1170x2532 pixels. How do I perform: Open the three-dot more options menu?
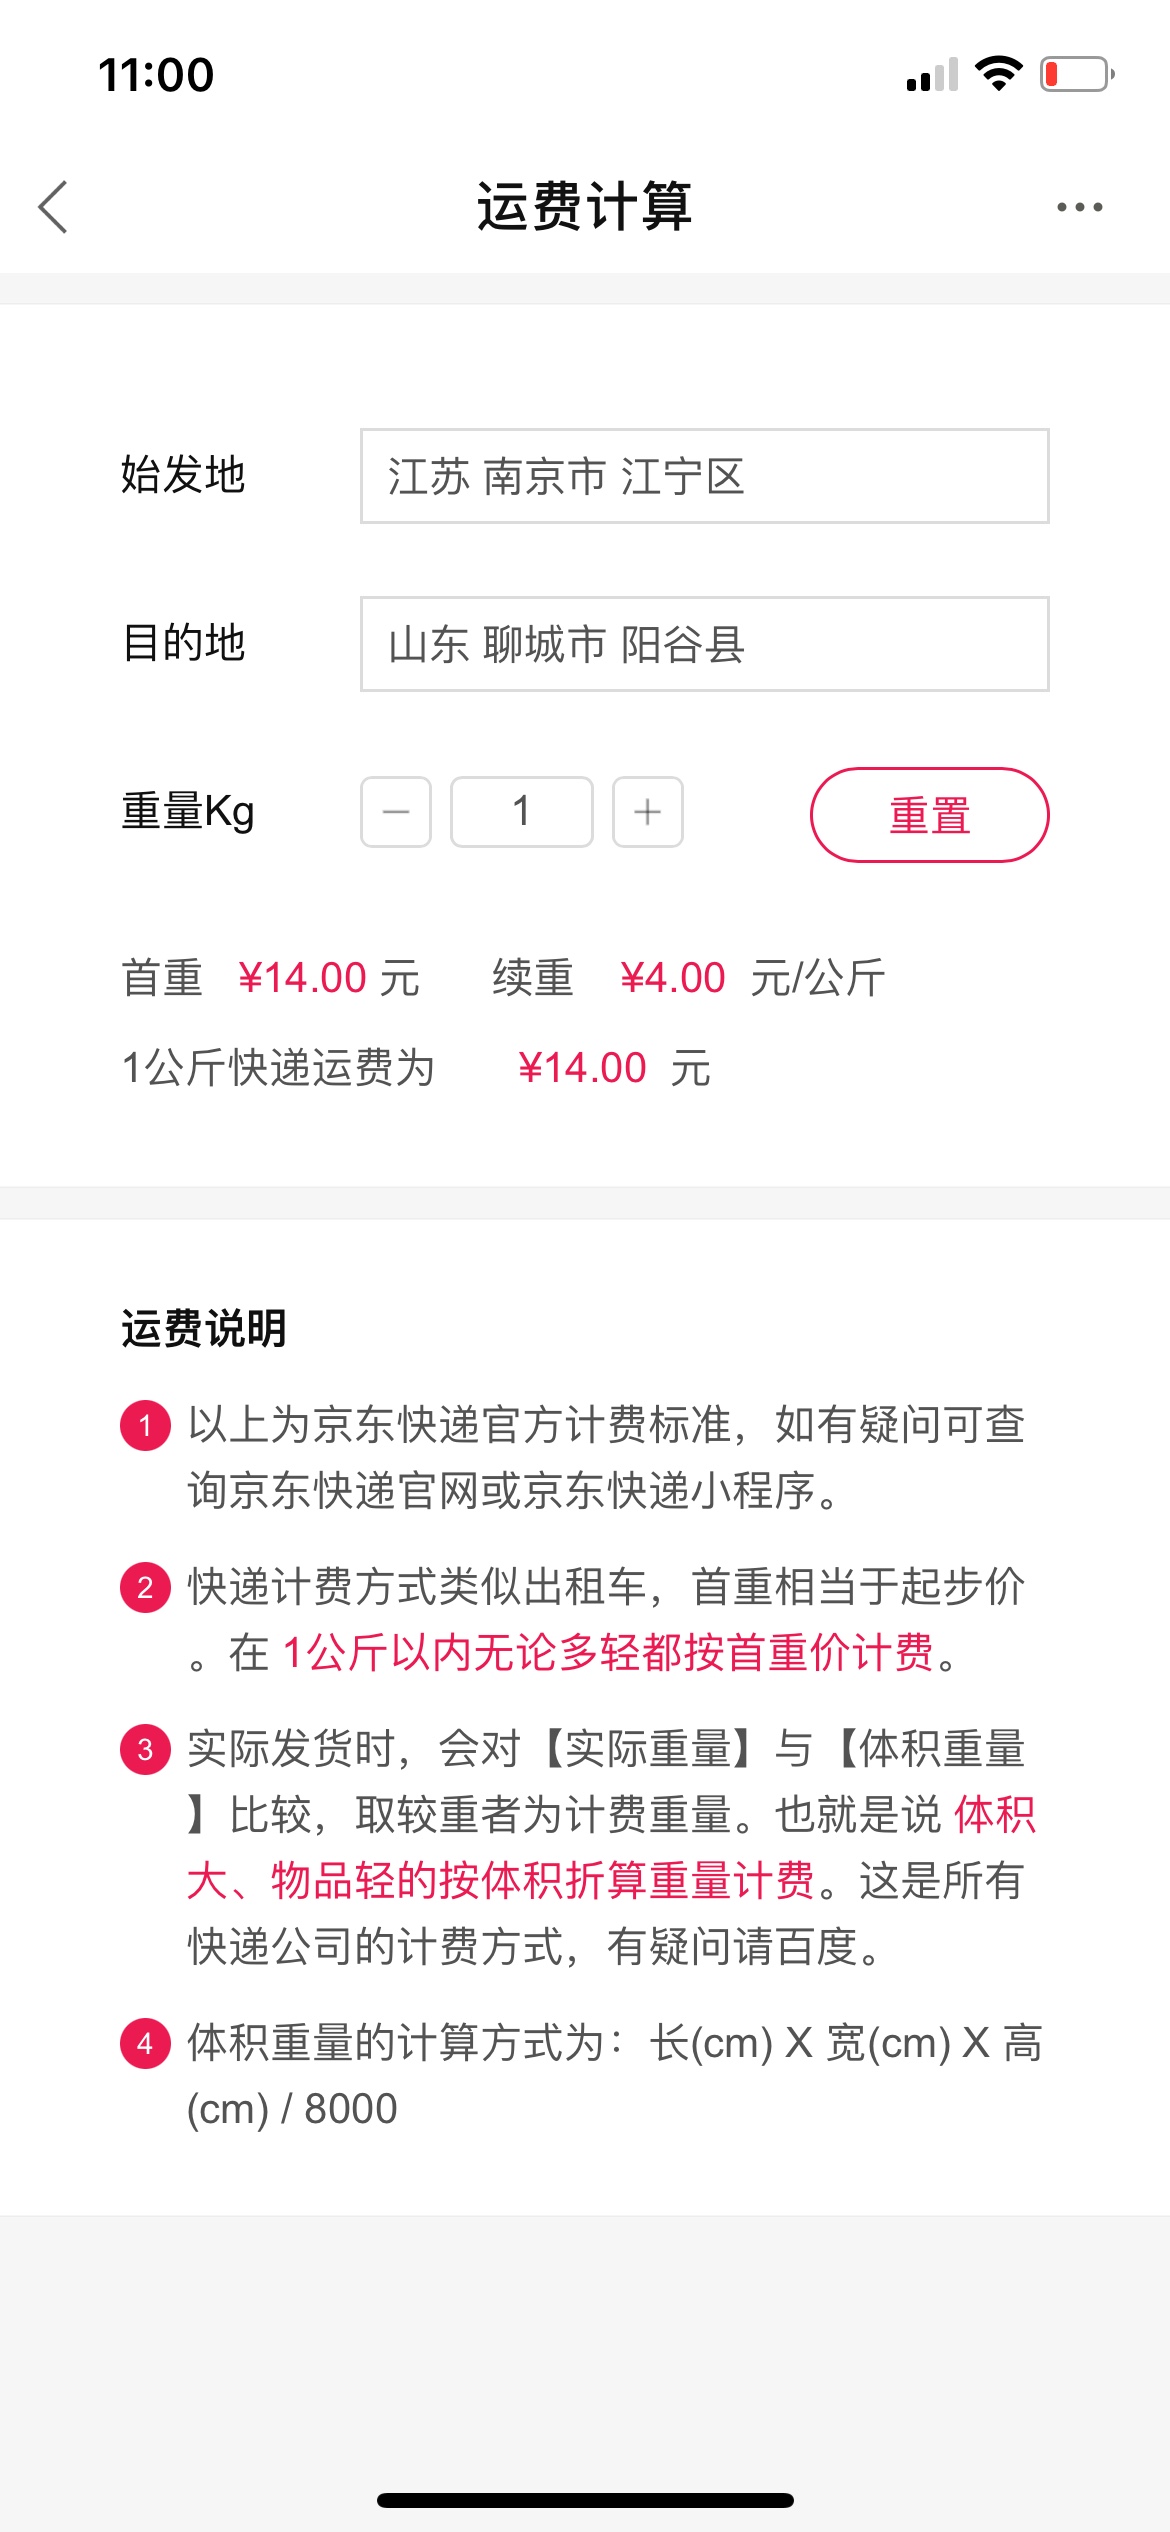[x=1080, y=207]
